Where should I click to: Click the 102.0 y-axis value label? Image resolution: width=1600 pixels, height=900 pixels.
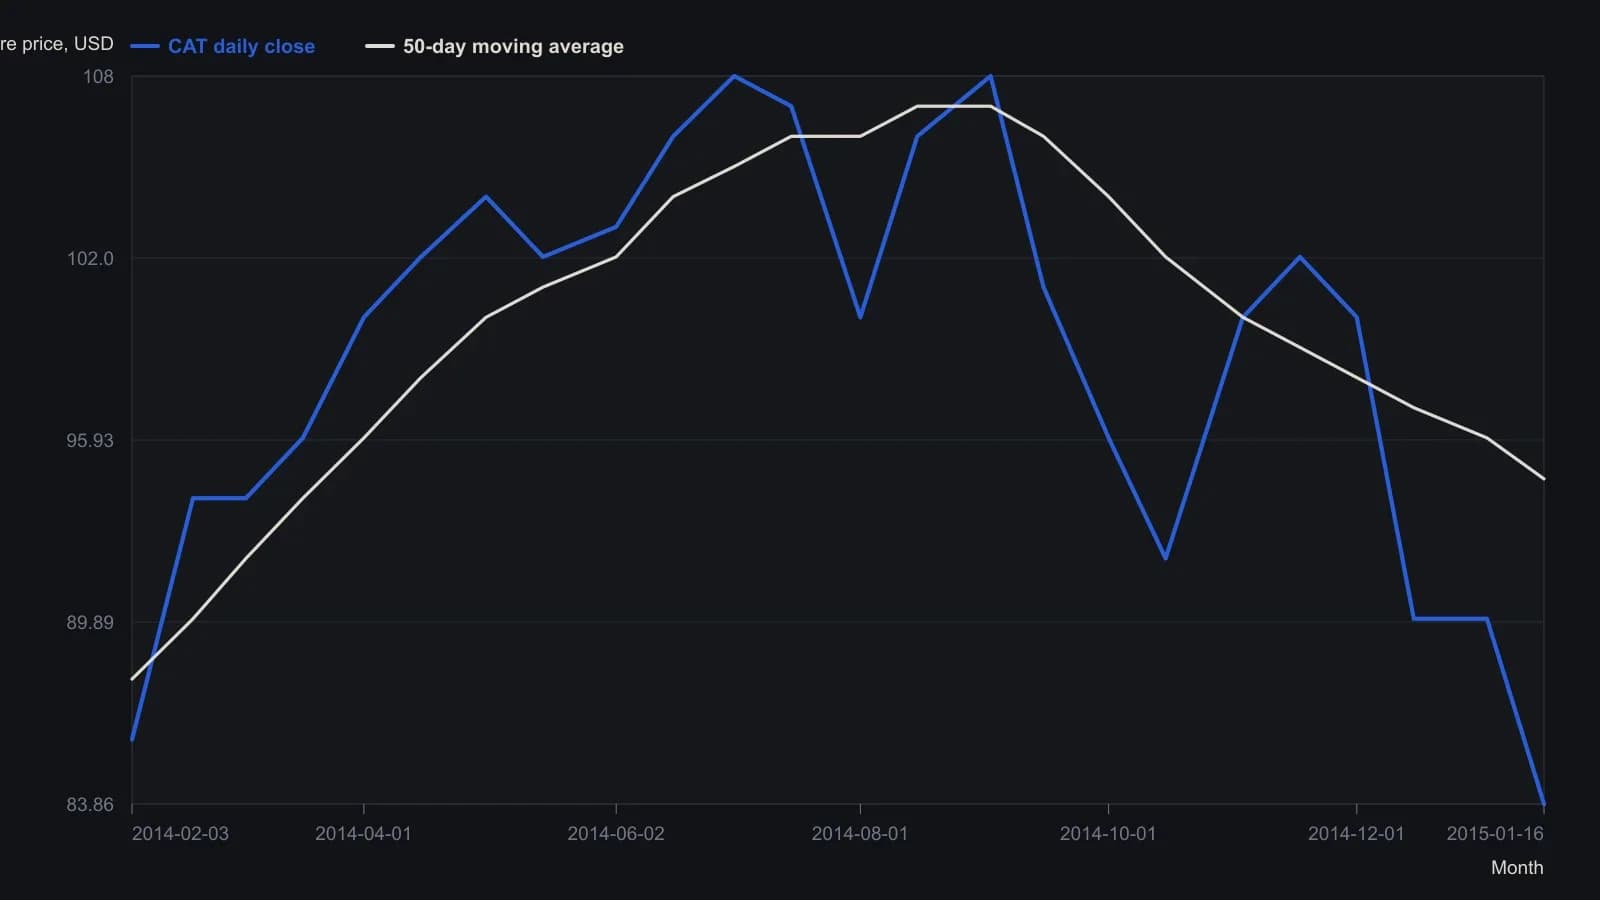[90, 258]
